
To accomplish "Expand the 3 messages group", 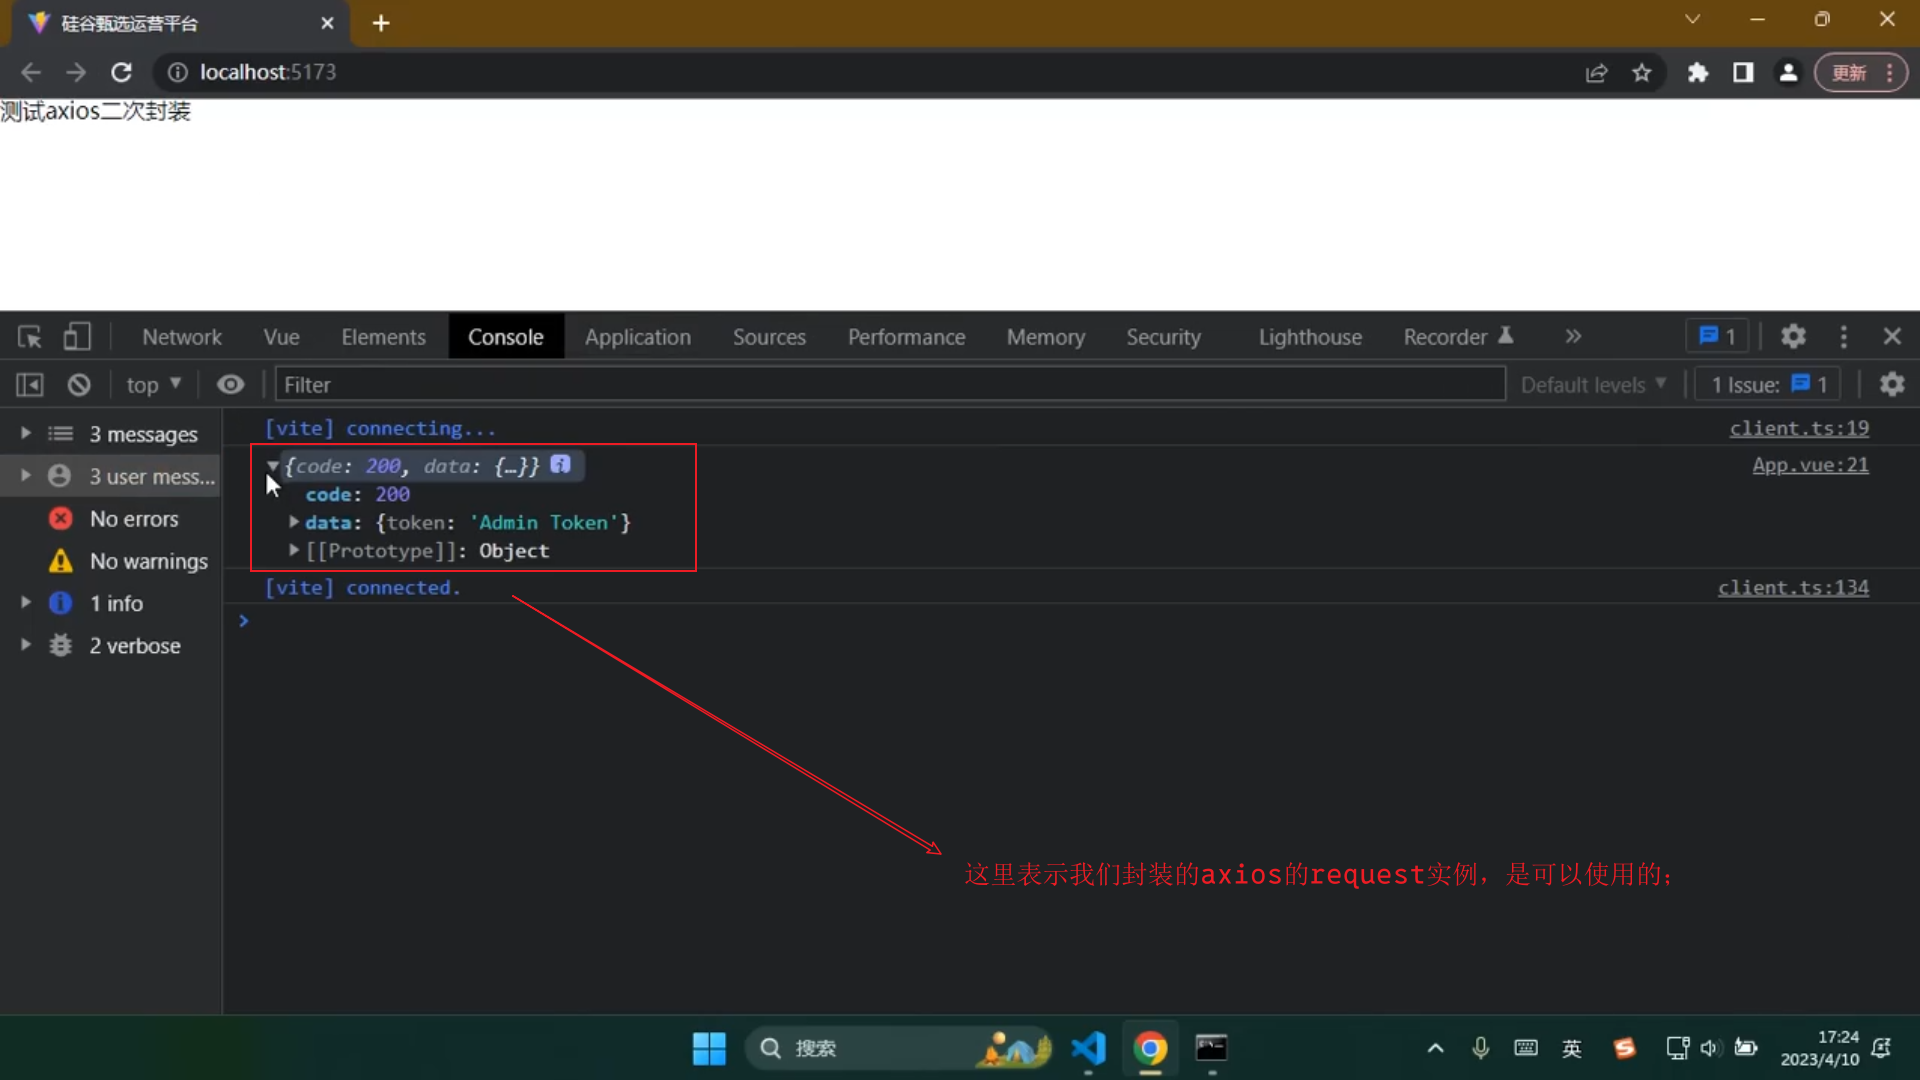I will coord(26,433).
